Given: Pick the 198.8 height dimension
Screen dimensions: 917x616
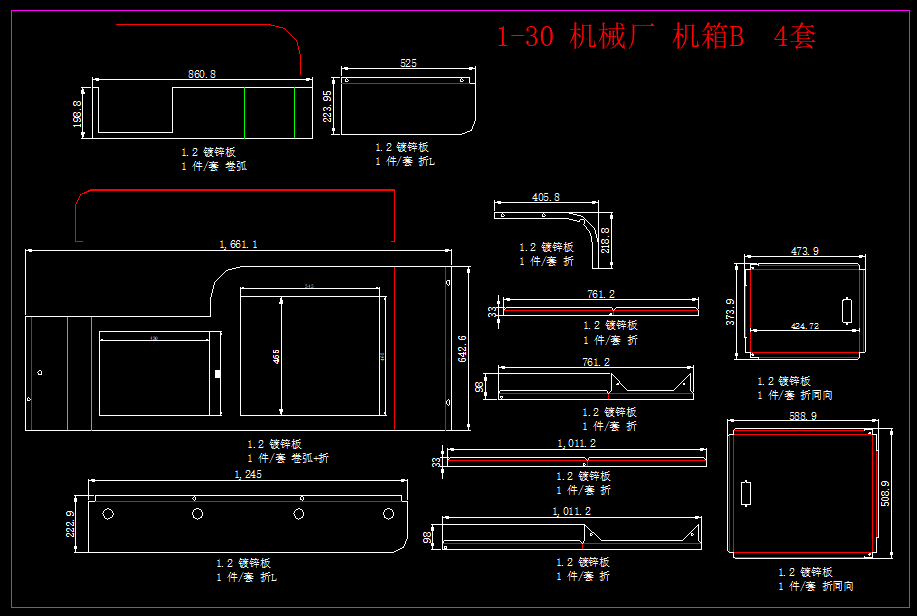Looking at the screenshot, I should click(x=78, y=112).
